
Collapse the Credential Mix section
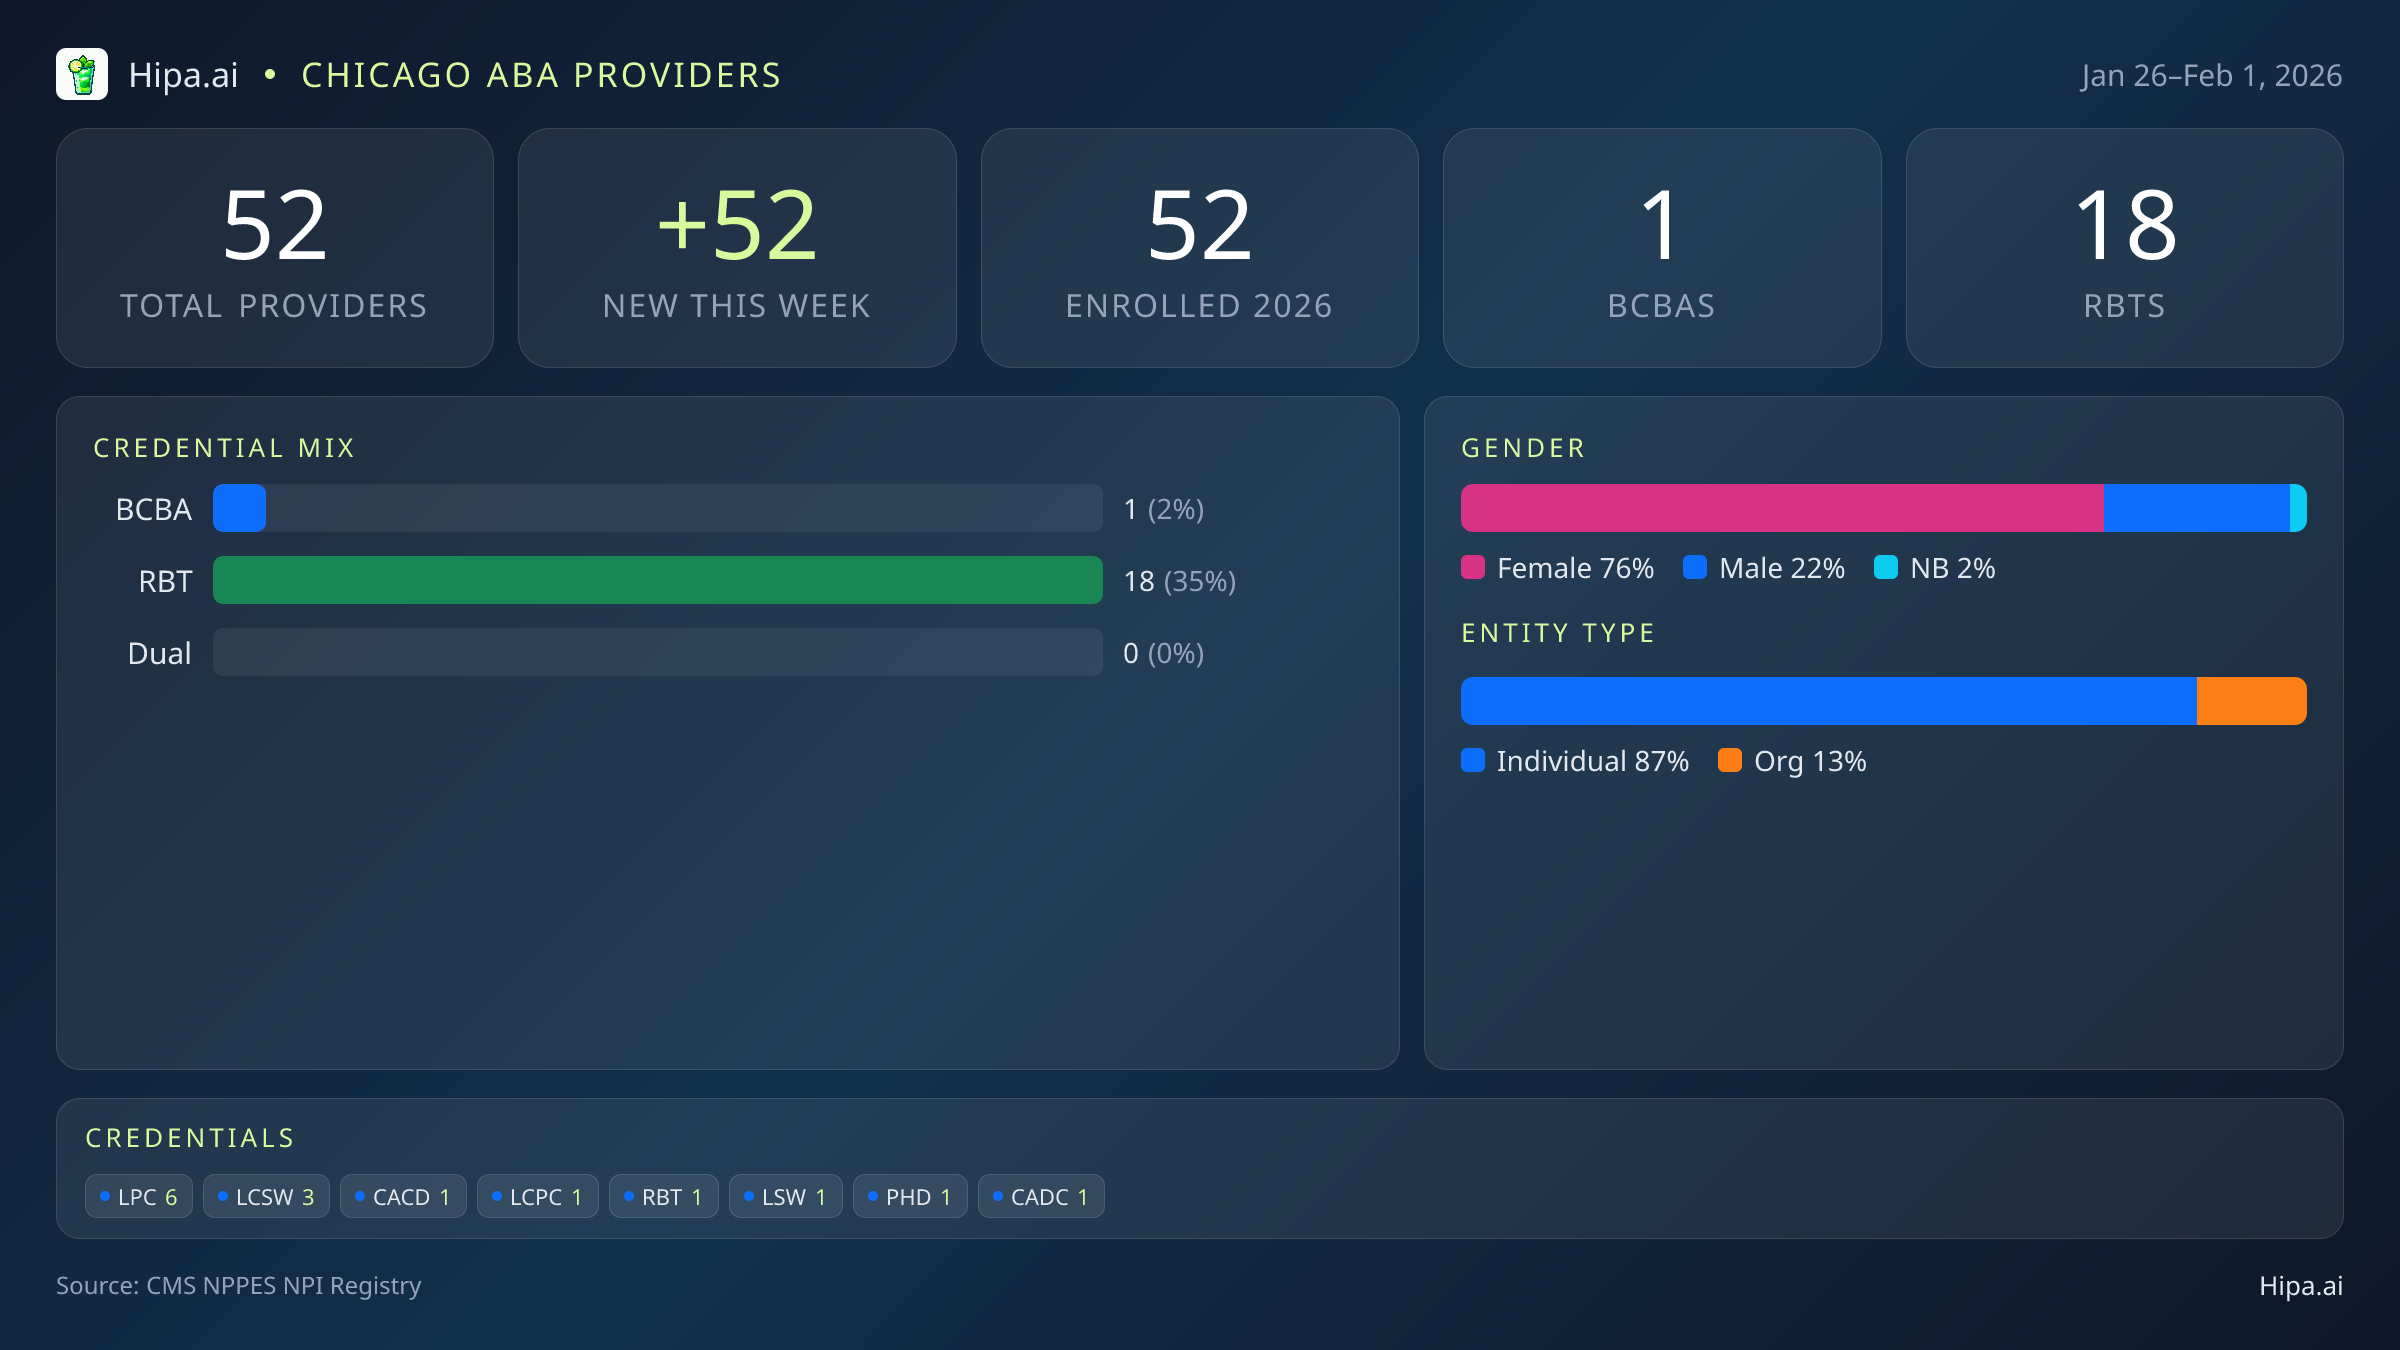click(x=225, y=447)
